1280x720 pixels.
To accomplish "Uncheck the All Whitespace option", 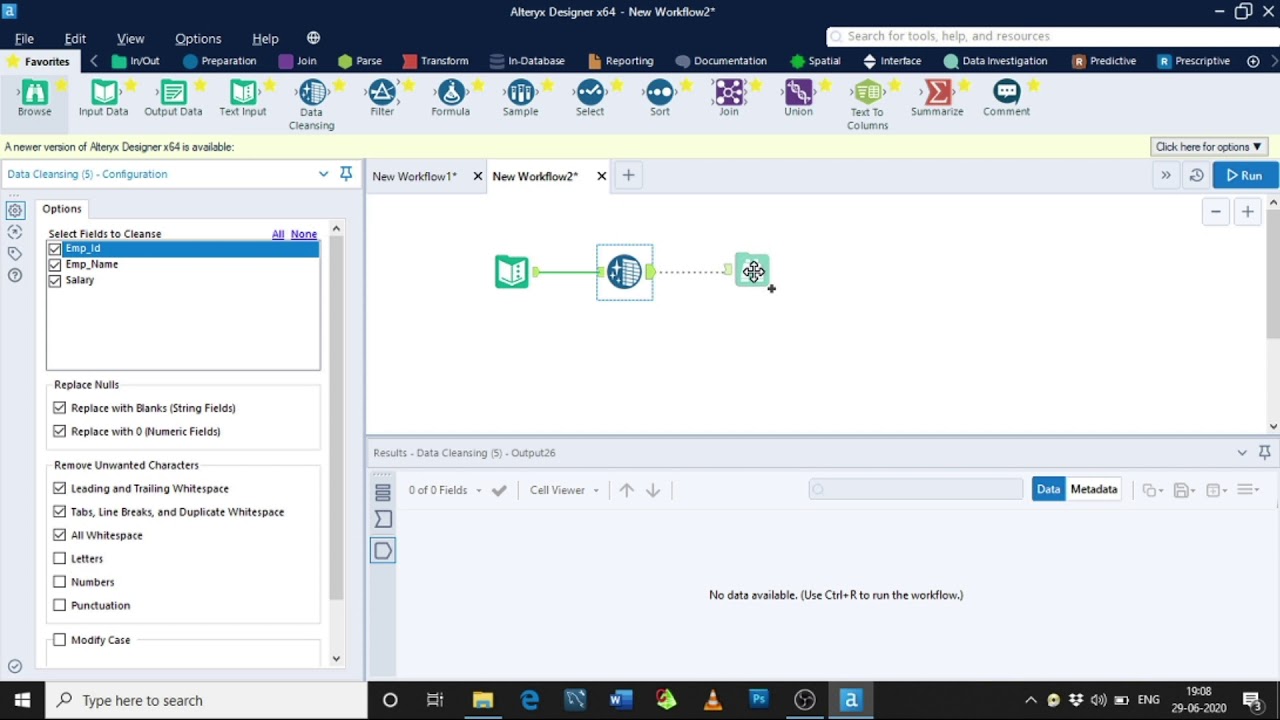I will point(60,535).
